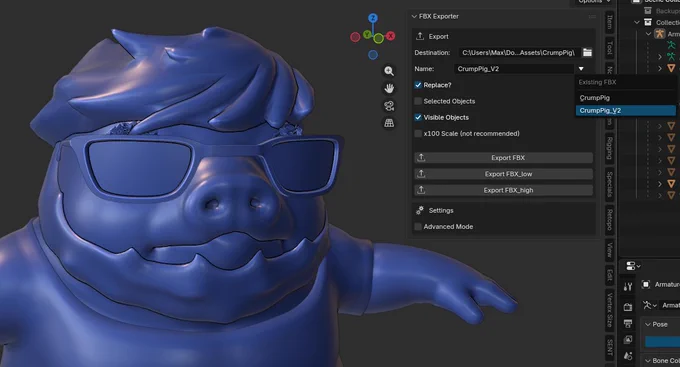The height and width of the screenshot is (367, 680).
Task: Open Tool properties tab wrench icon
Action: 628,287
